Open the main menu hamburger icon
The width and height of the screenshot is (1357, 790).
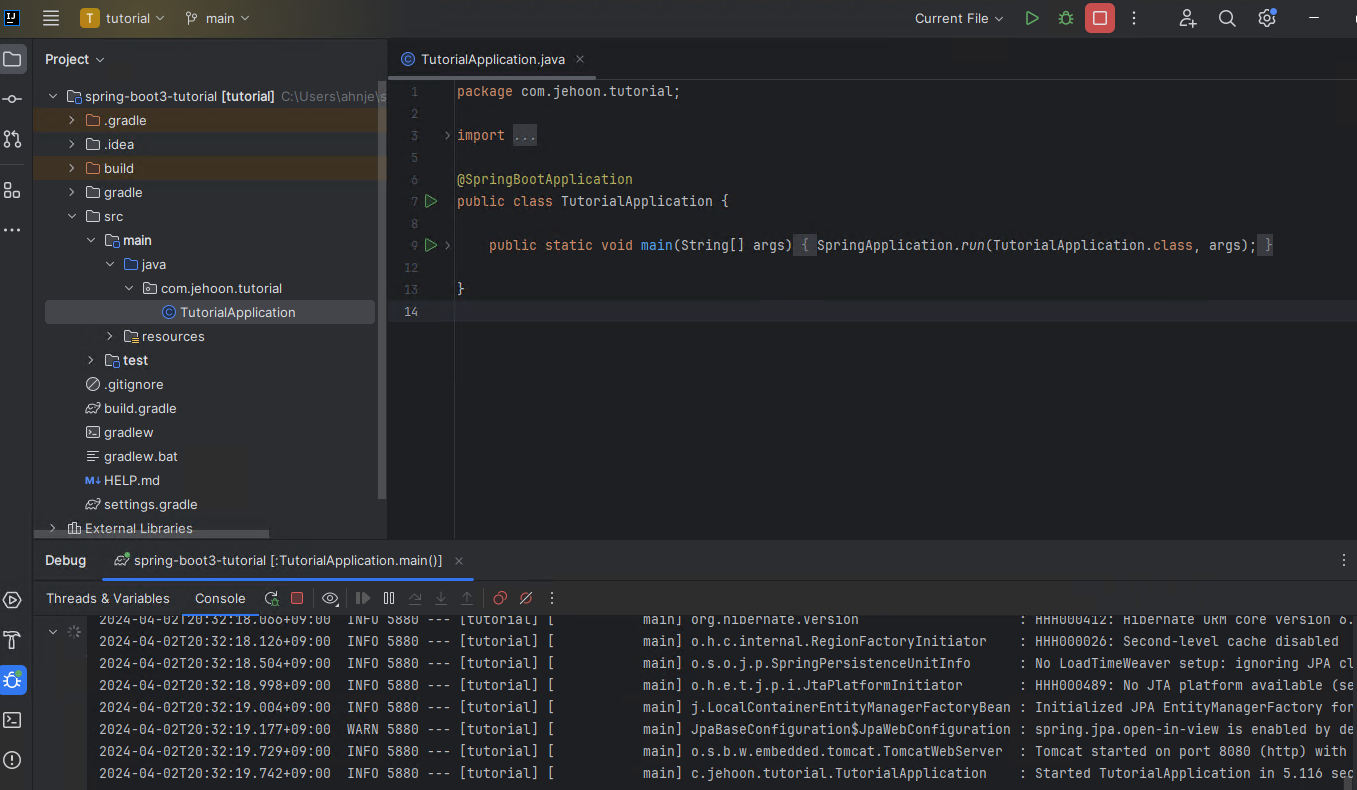51,18
